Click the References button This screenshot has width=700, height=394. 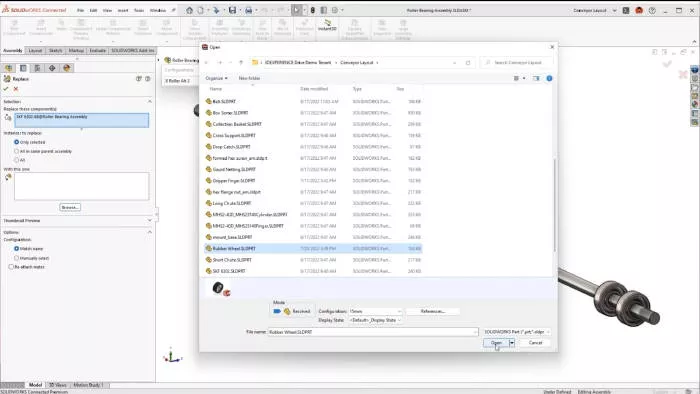[433, 311]
